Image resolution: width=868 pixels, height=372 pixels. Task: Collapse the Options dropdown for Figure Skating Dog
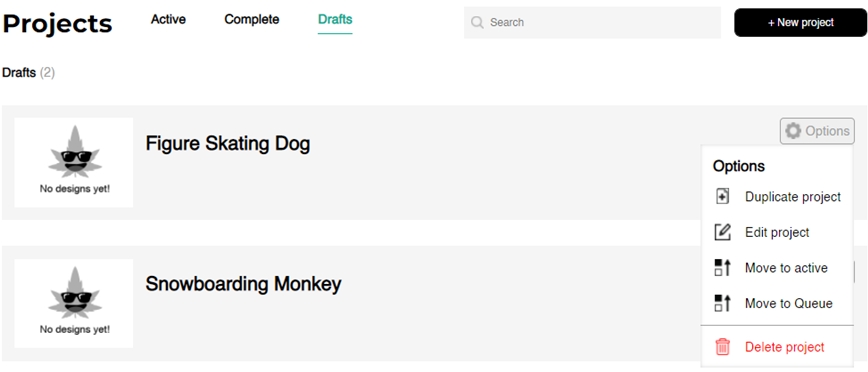[817, 131]
